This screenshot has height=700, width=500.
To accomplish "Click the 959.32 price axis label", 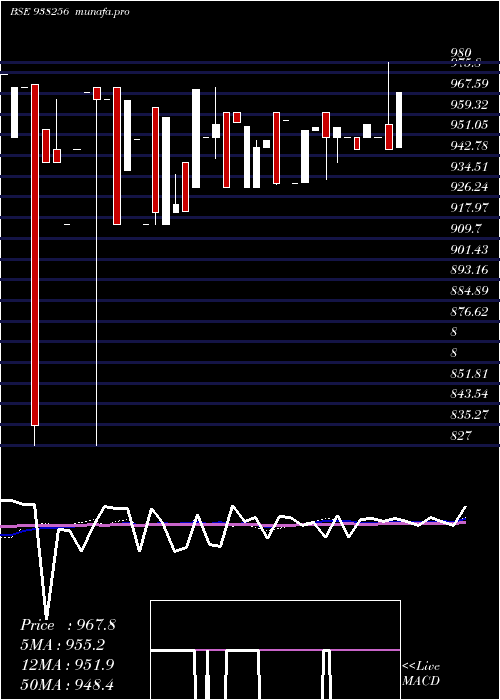I will [469, 104].
